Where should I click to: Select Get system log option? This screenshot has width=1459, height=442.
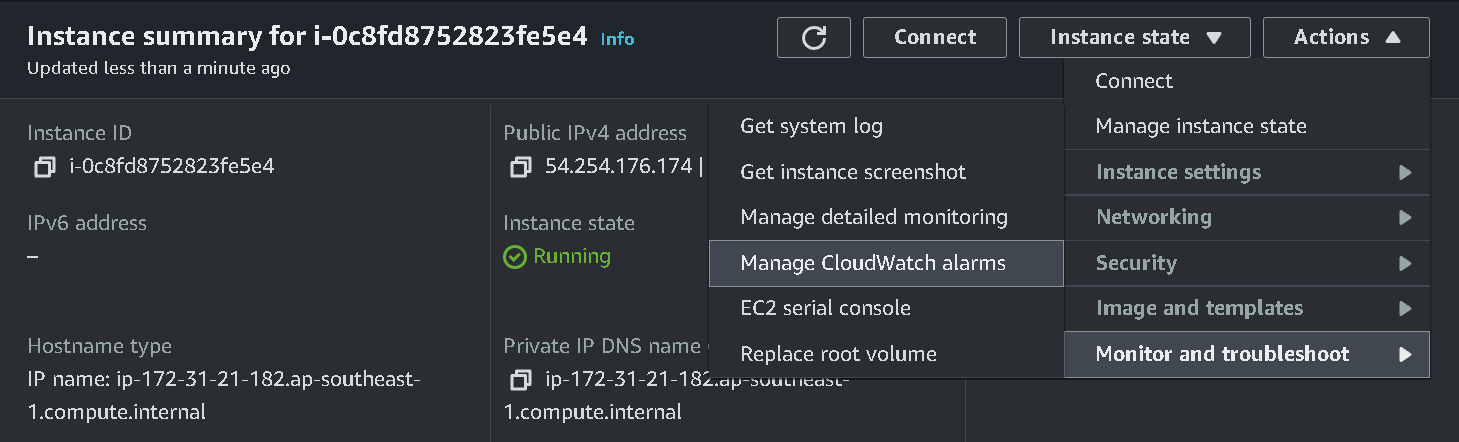pyautogui.click(x=811, y=126)
